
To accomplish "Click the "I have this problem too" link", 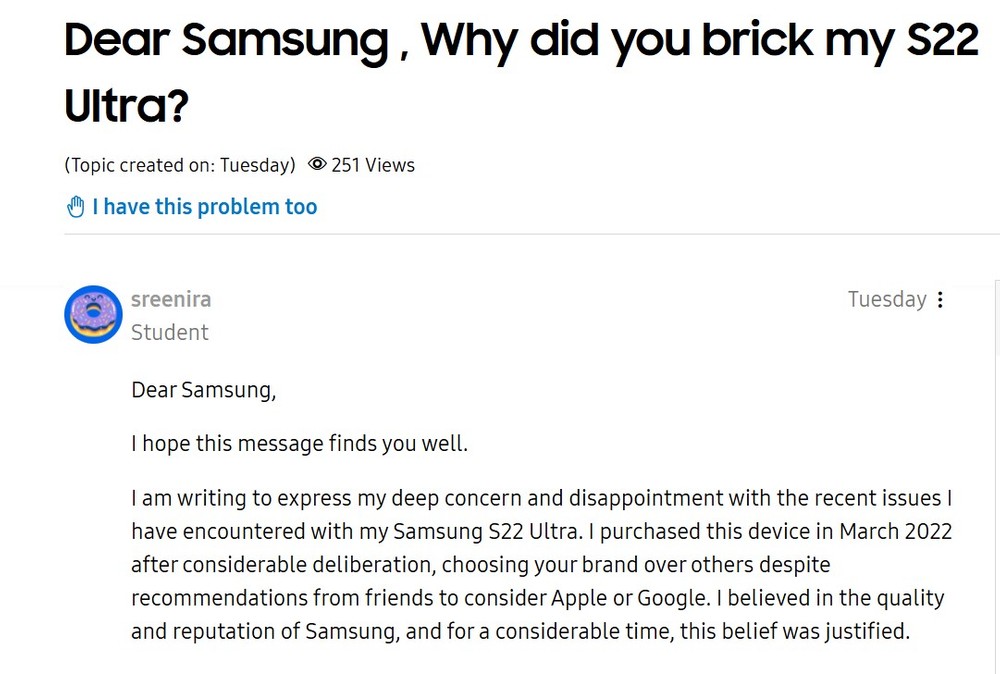I will [204, 207].
